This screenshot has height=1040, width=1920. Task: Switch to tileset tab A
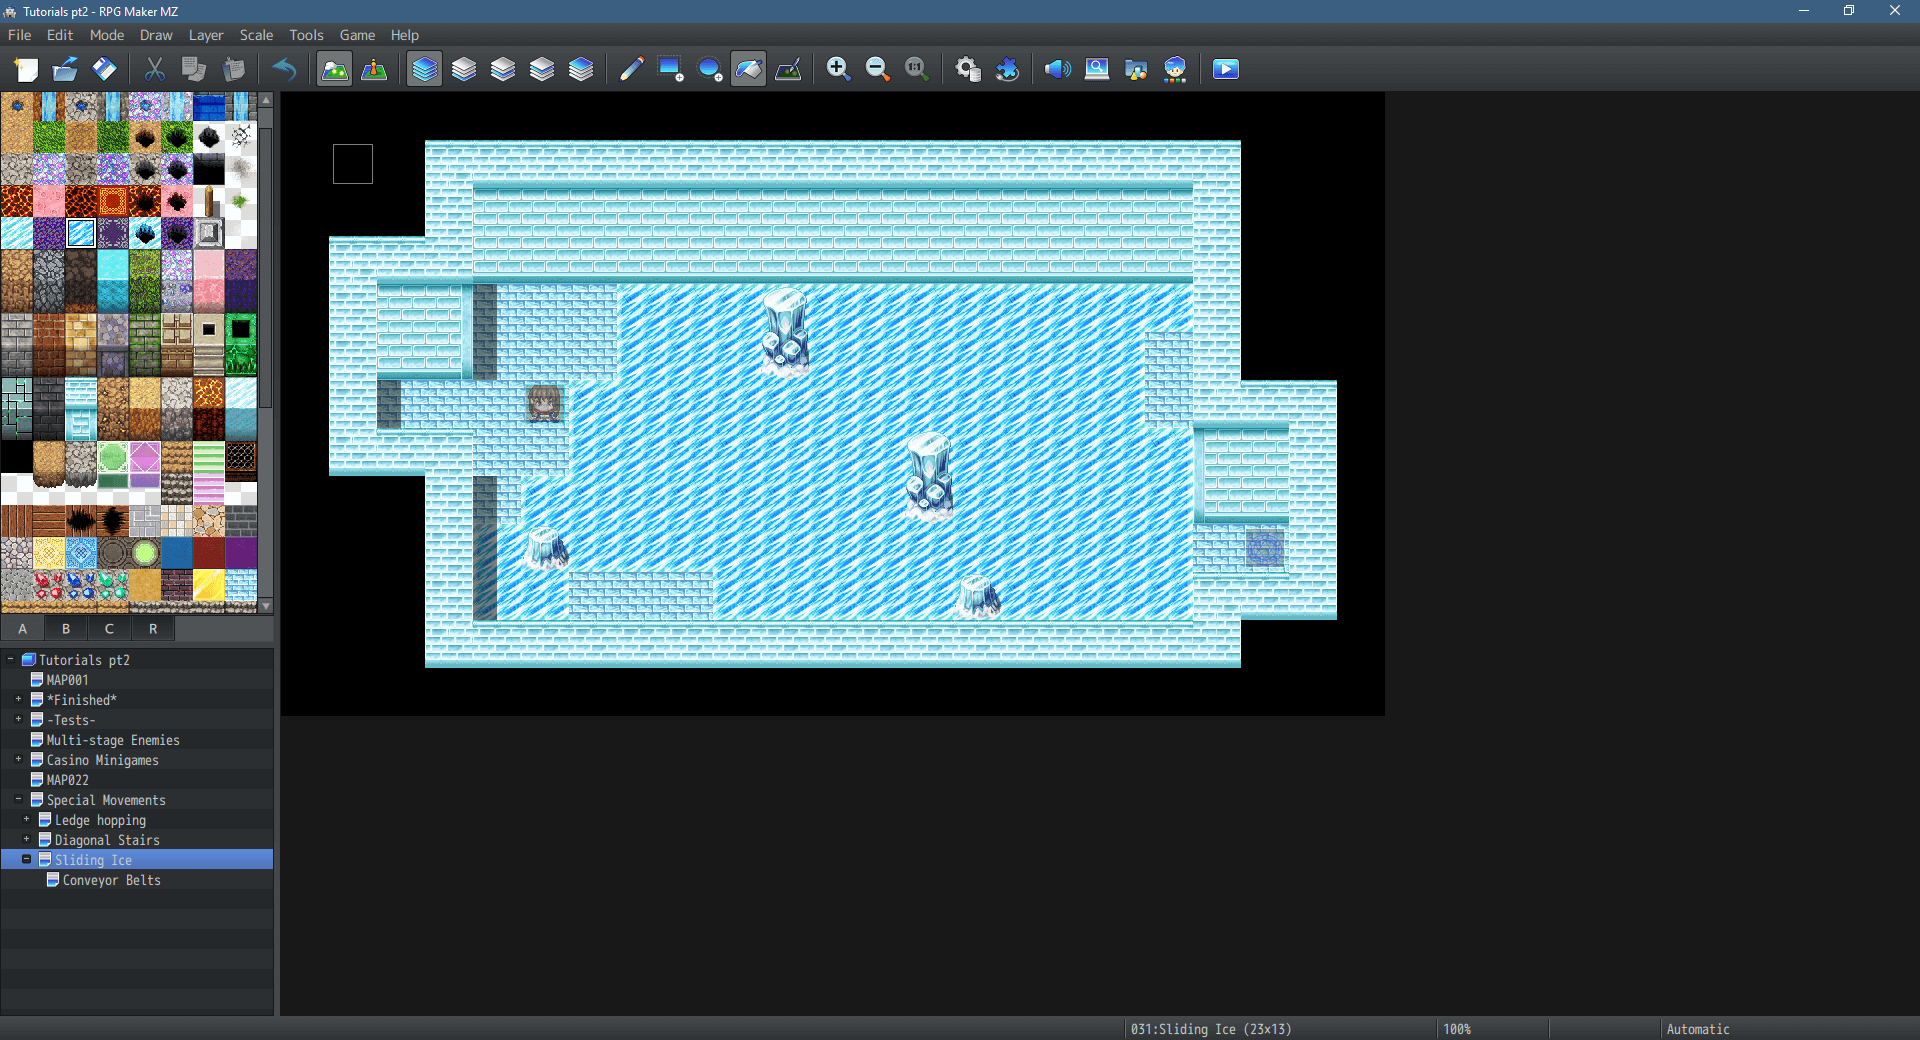[23, 628]
